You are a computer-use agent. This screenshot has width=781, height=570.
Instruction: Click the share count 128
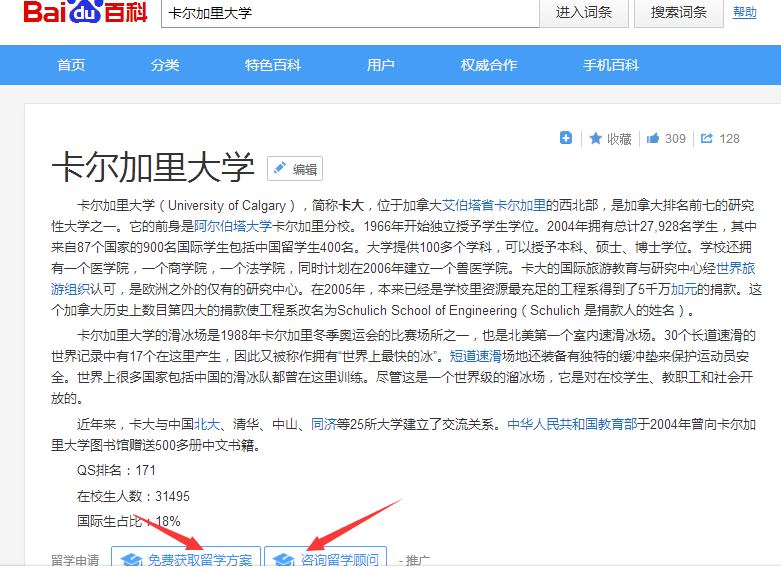[730, 139]
